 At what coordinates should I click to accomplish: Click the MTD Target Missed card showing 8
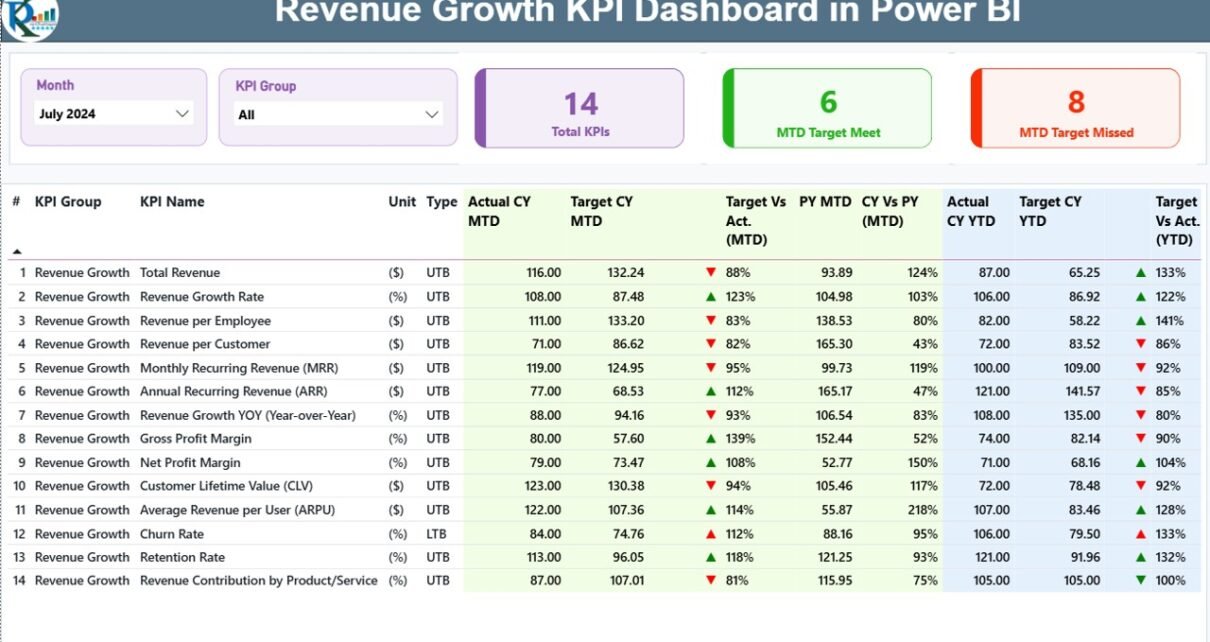[1076, 109]
